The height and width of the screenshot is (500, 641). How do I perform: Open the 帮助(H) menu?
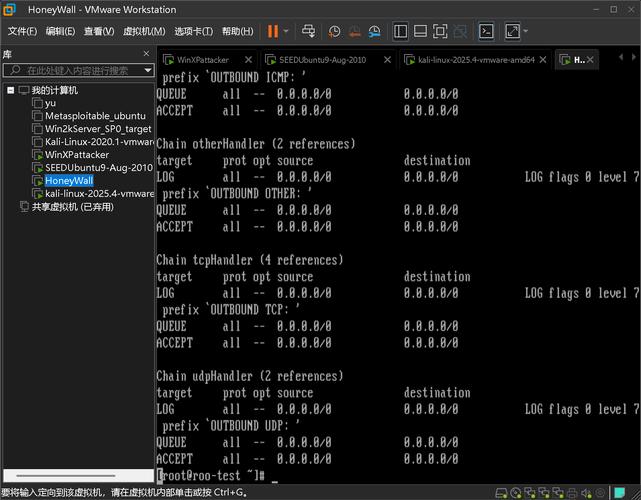[238, 31]
